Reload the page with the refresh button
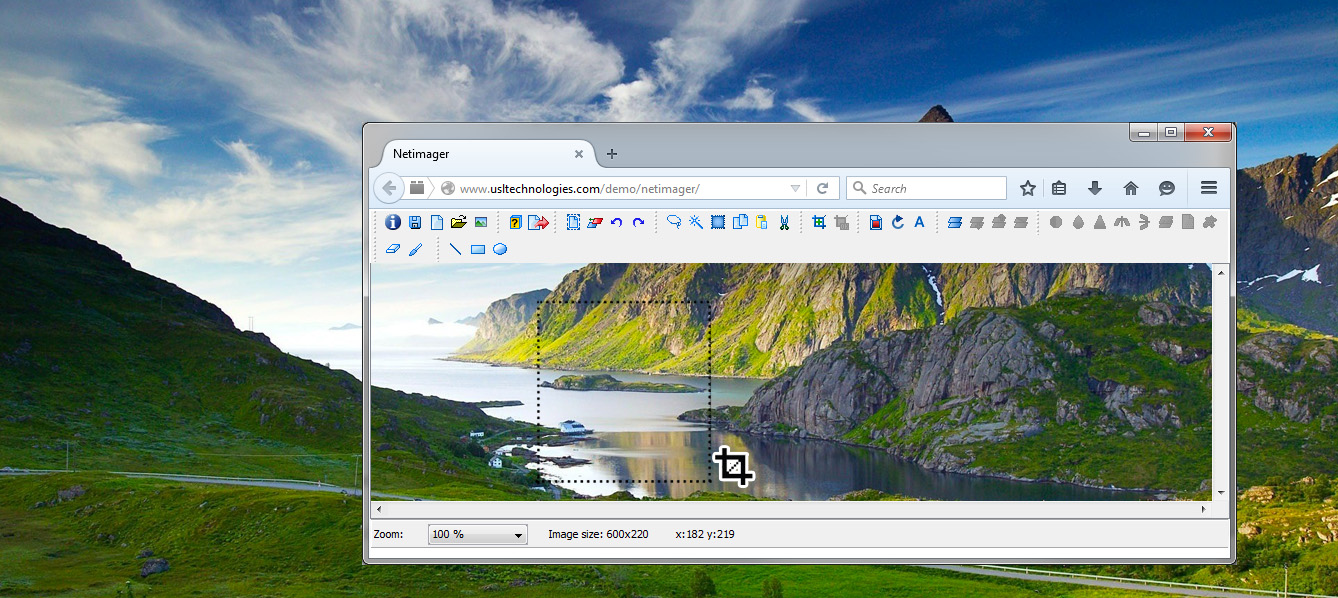 [x=822, y=188]
